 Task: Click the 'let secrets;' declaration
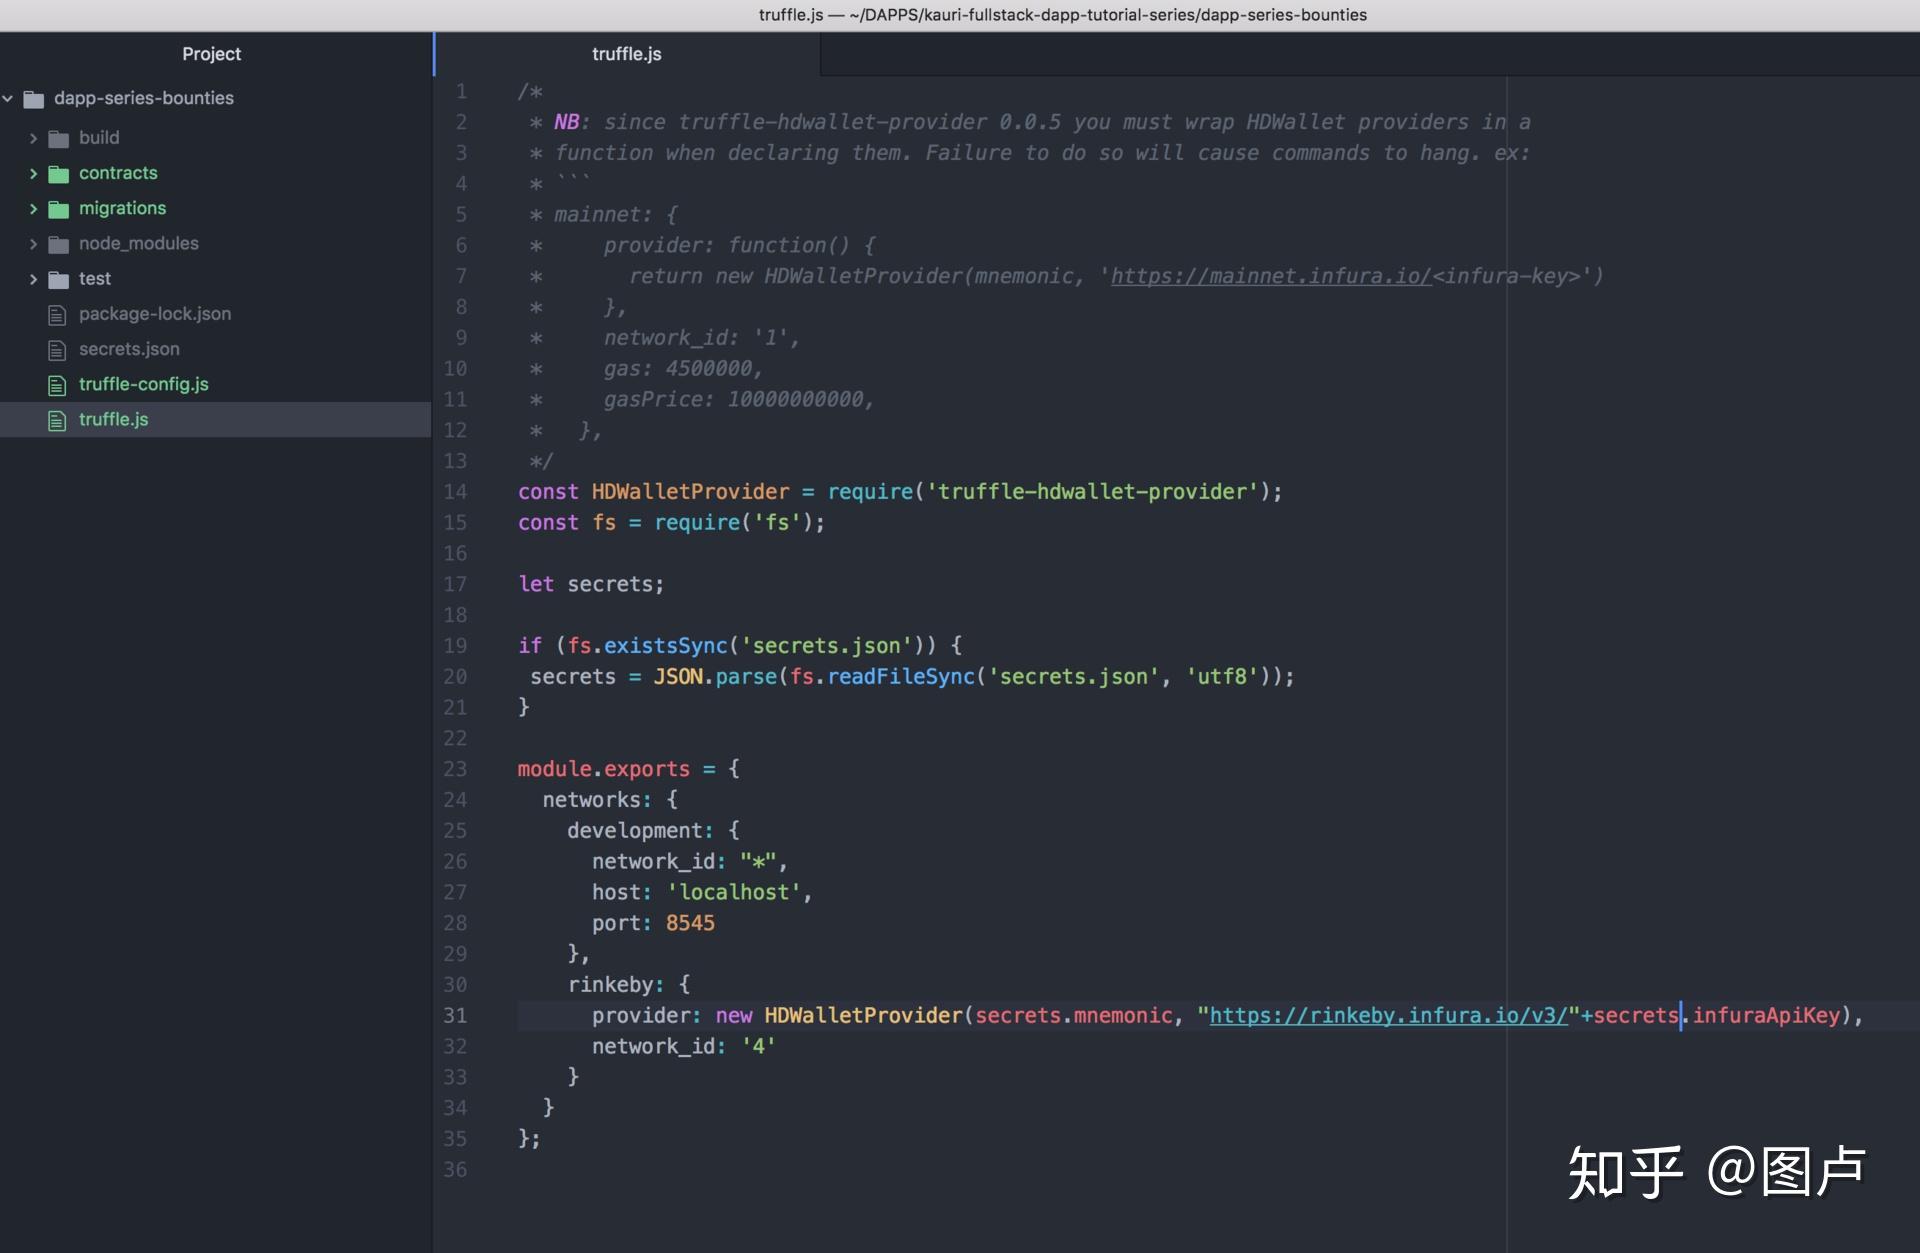[591, 584]
